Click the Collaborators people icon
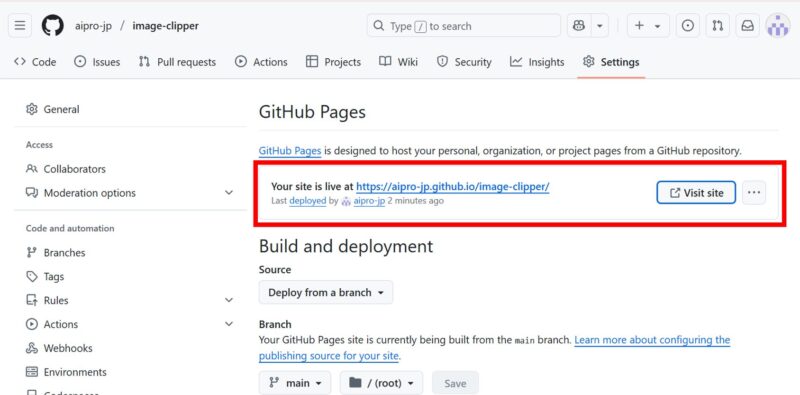The image size is (800, 395). coord(32,169)
